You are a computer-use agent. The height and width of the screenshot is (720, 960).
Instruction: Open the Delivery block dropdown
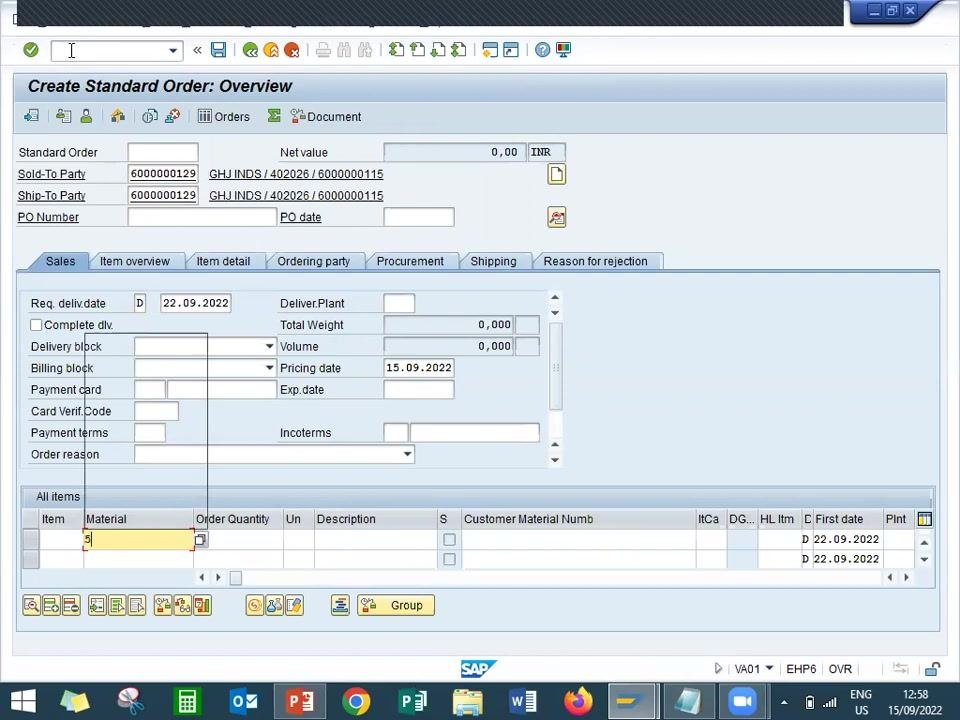[x=269, y=347]
